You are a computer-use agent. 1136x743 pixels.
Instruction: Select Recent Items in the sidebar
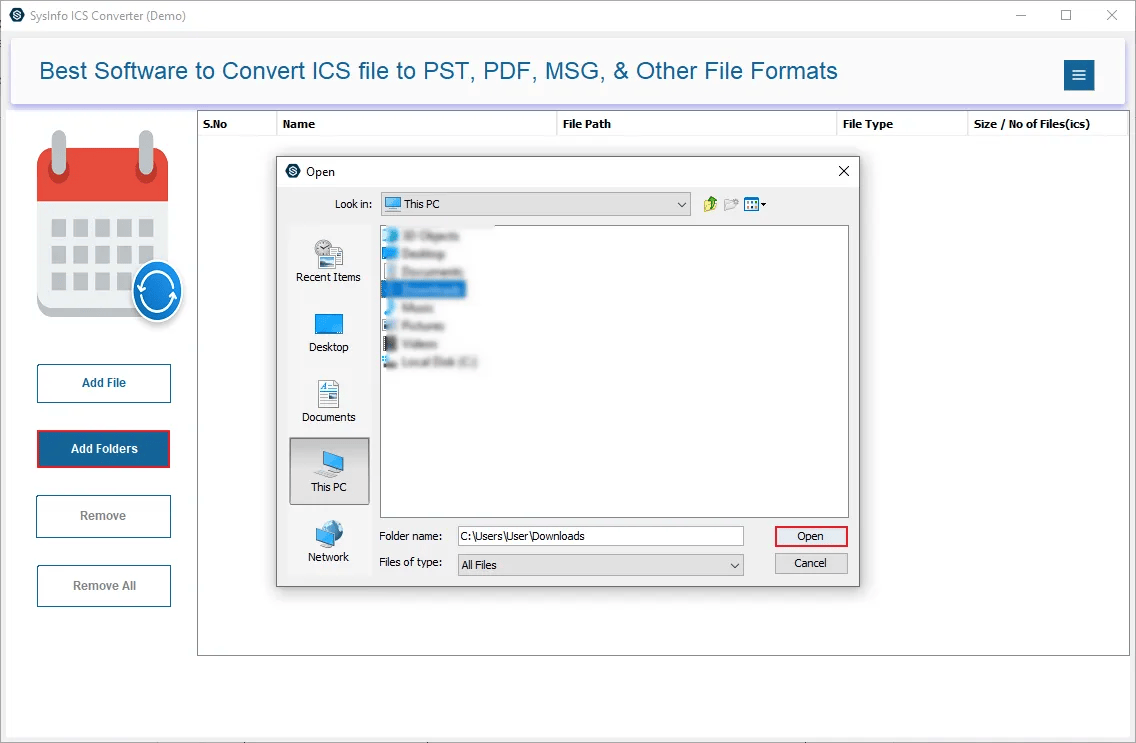point(328,261)
